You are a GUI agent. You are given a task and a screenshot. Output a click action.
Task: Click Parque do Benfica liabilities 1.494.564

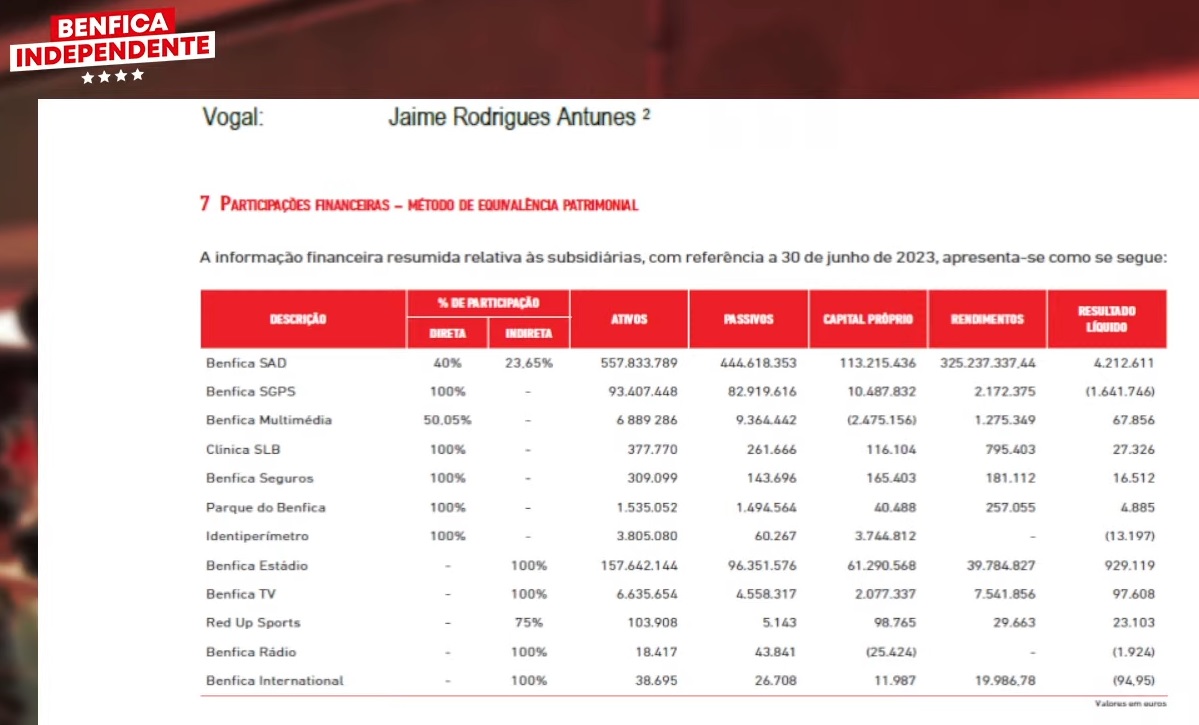click(x=766, y=508)
